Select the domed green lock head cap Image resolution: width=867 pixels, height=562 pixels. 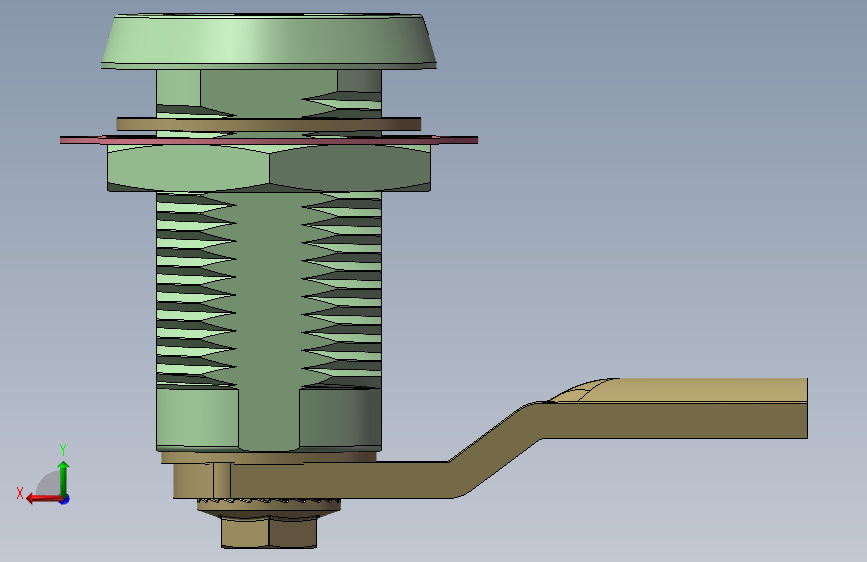tap(269, 42)
